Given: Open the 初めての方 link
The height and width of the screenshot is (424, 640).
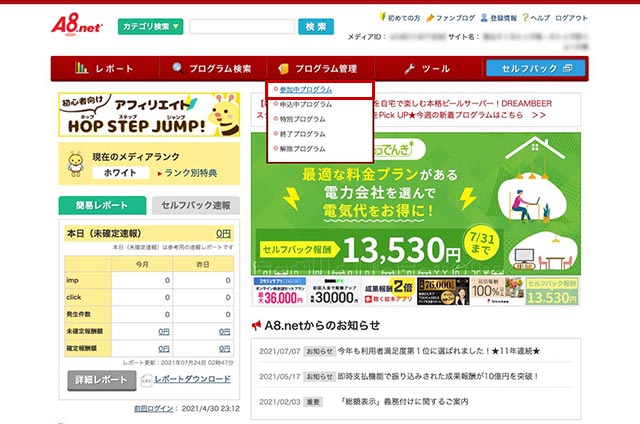Looking at the screenshot, I should [x=403, y=18].
